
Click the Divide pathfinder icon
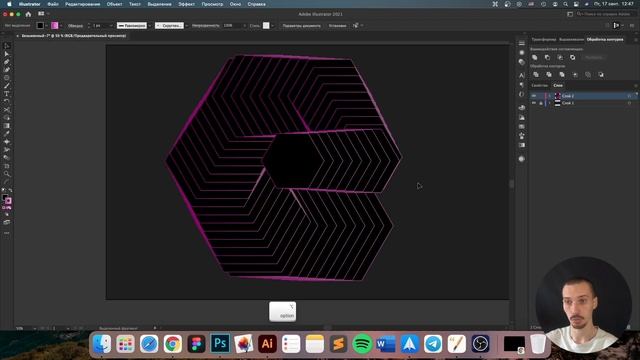click(536, 75)
